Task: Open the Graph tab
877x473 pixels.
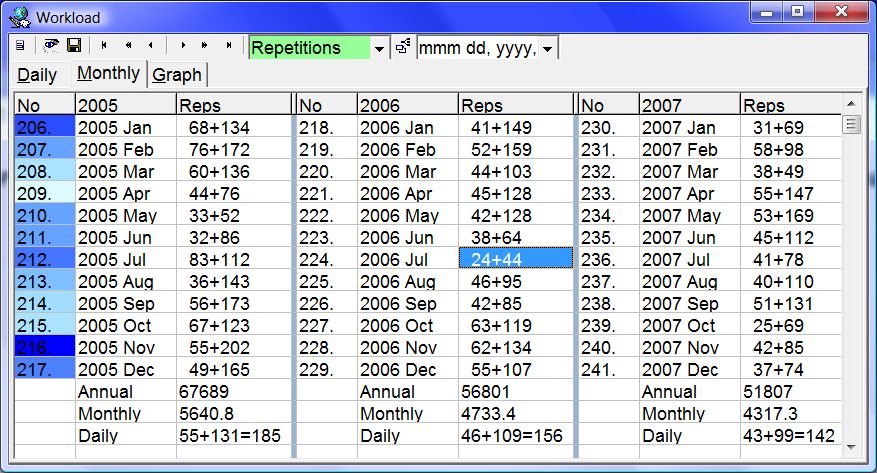Action: point(177,75)
